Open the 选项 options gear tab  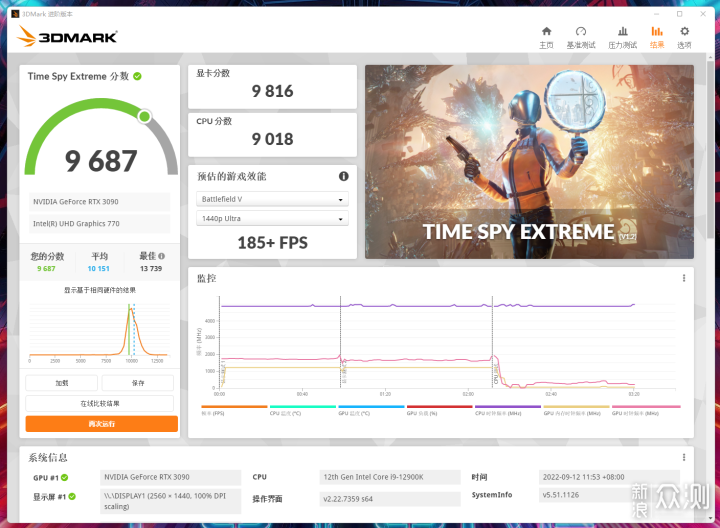[684, 37]
